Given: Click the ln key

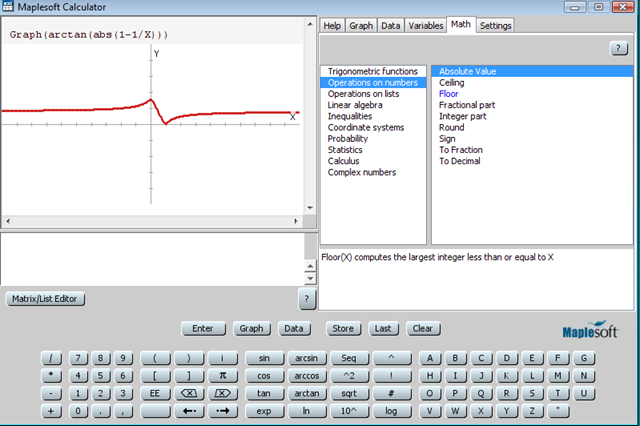Looking at the screenshot, I should click(307, 411).
